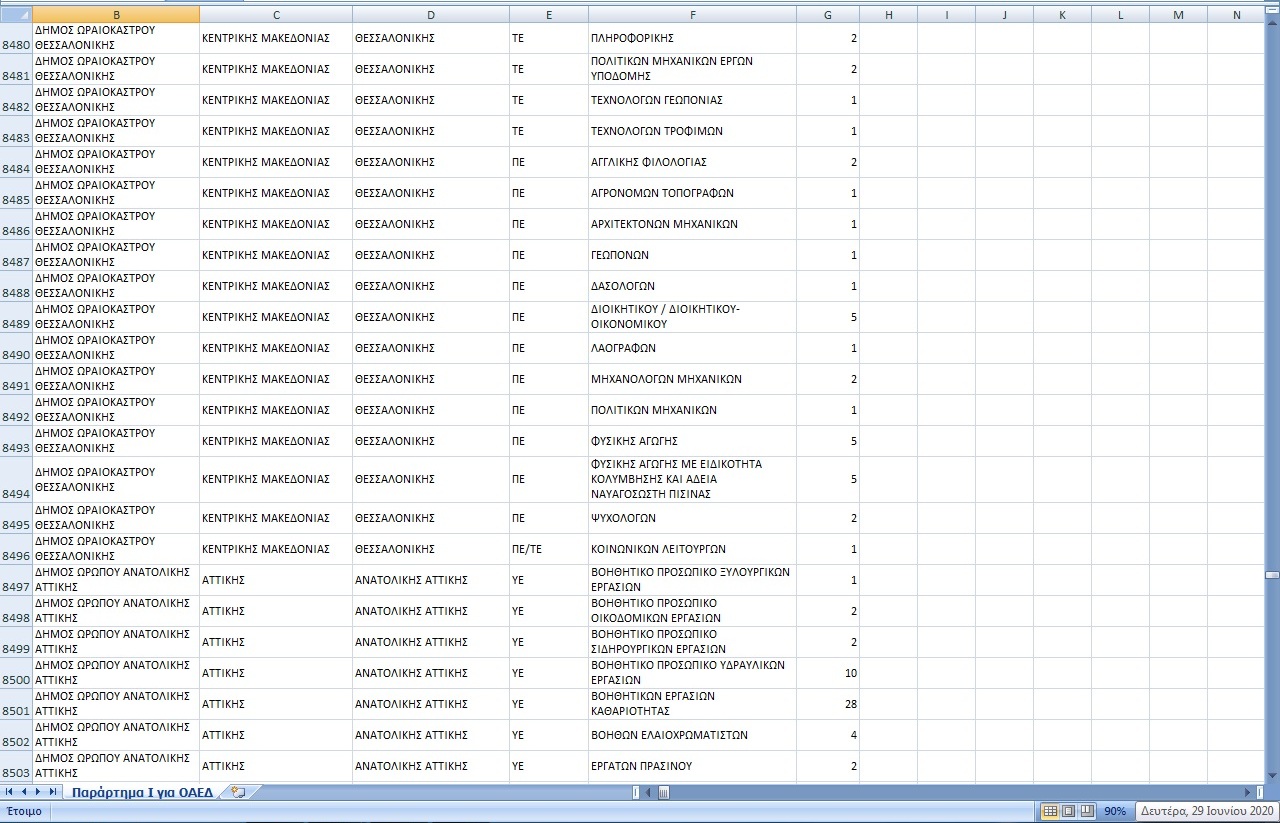Select ΔΗΜΟΣ ΩΡΩΠΟΥ ΑΝΑΤΟΛΙΚΗΣ ΑΤΤΙΚΗΣ cell, row 8502

[x=116, y=735]
